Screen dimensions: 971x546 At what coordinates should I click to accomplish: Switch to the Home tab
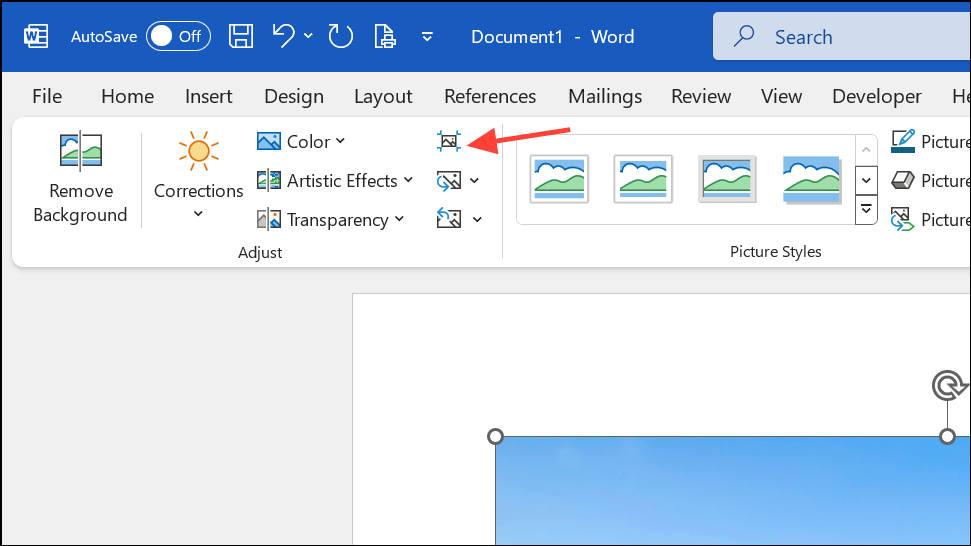tap(128, 97)
